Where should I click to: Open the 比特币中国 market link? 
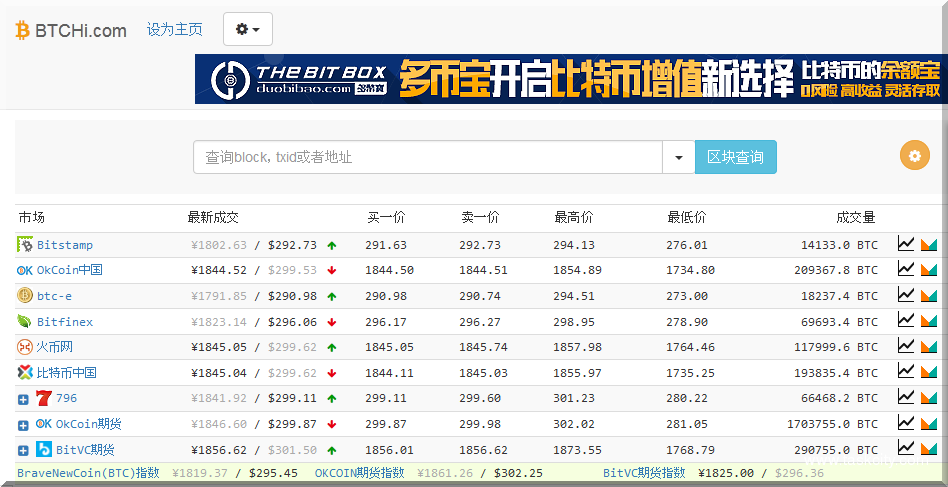point(67,372)
